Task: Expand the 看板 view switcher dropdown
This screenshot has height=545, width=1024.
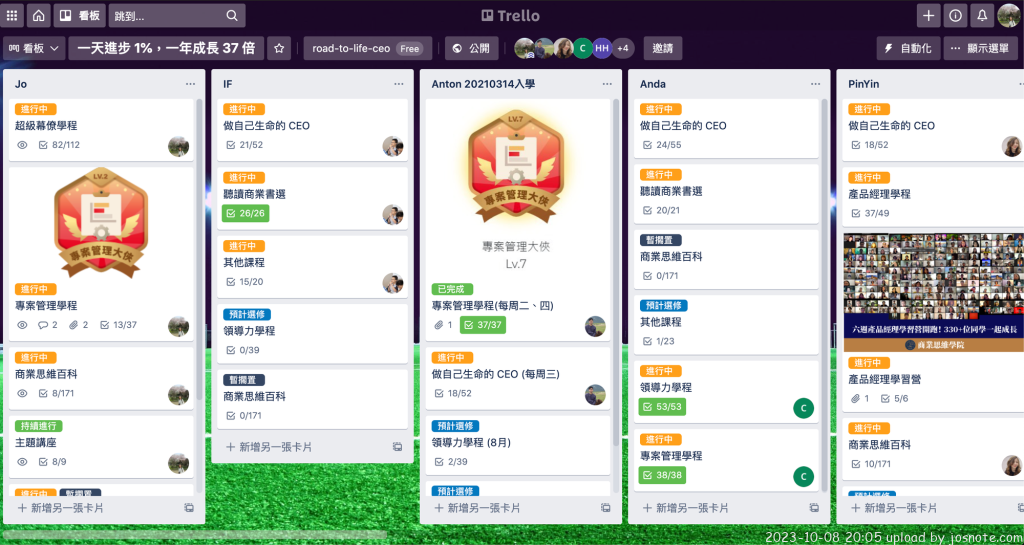Action: point(34,48)
